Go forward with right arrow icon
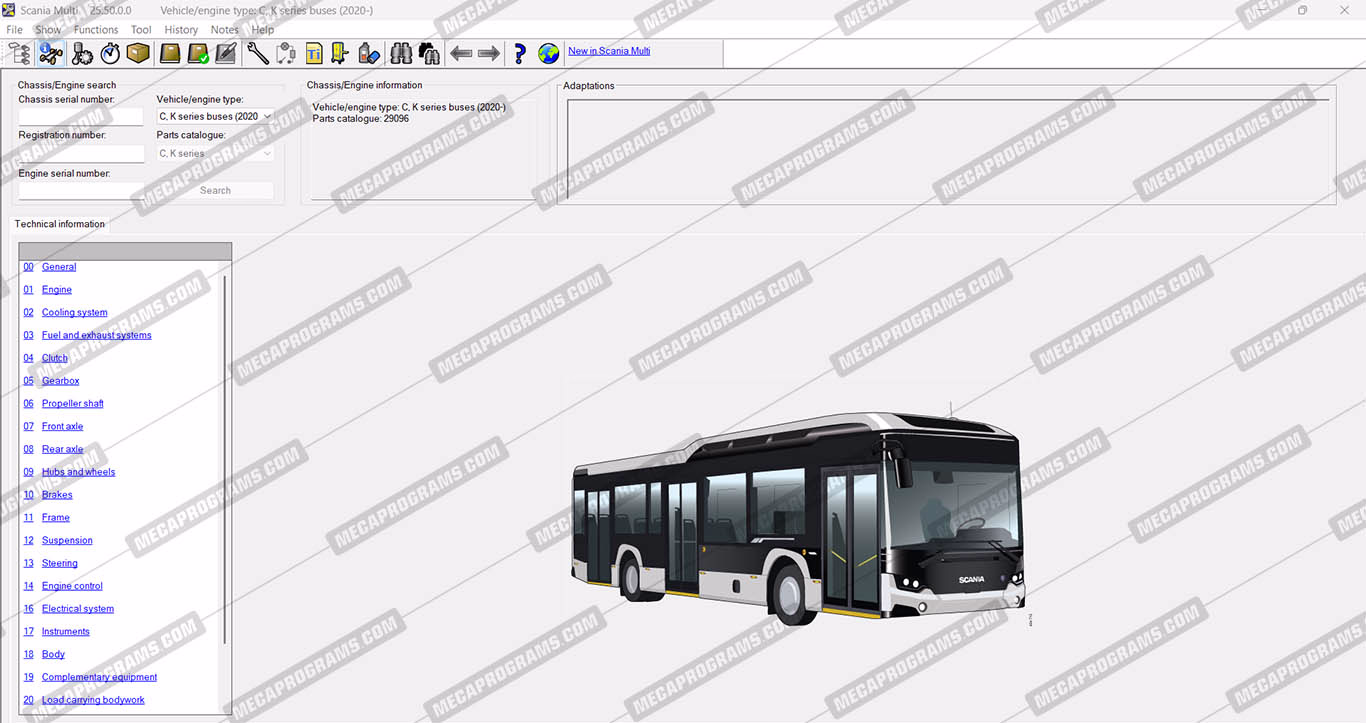Viewport: 1366px width, 723px height. click(x=489, y=53)
